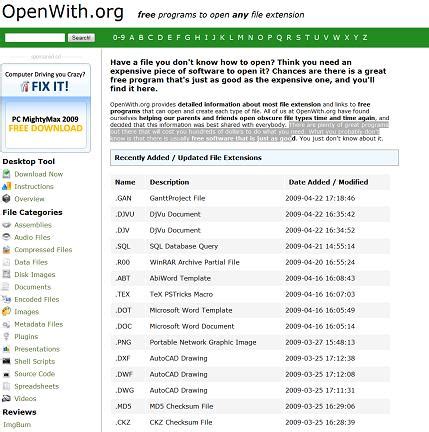Click the MD5 Checksum File description

point(181,406)
